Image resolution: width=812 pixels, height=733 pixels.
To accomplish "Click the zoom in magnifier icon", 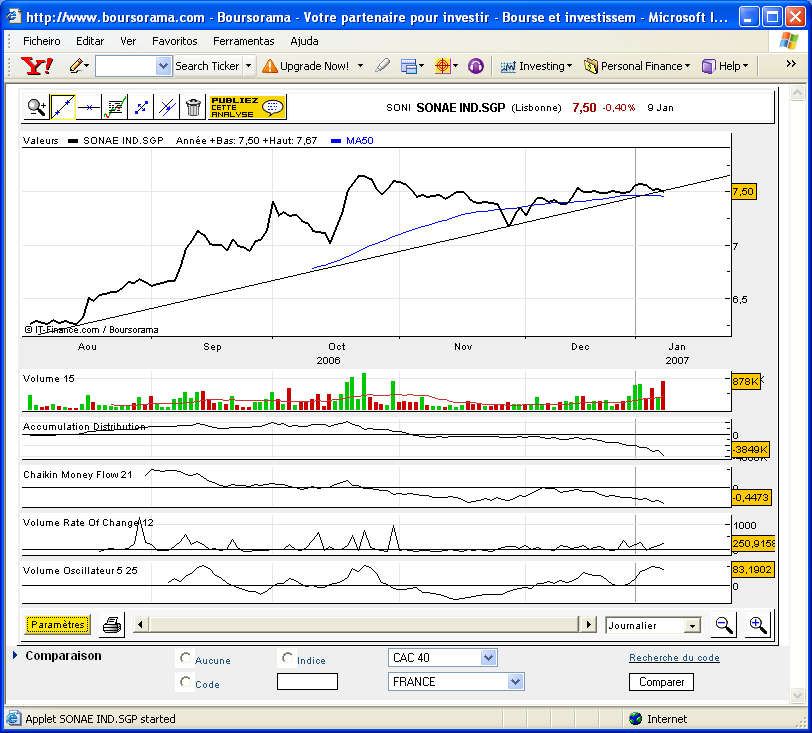I will coord(758,625).
